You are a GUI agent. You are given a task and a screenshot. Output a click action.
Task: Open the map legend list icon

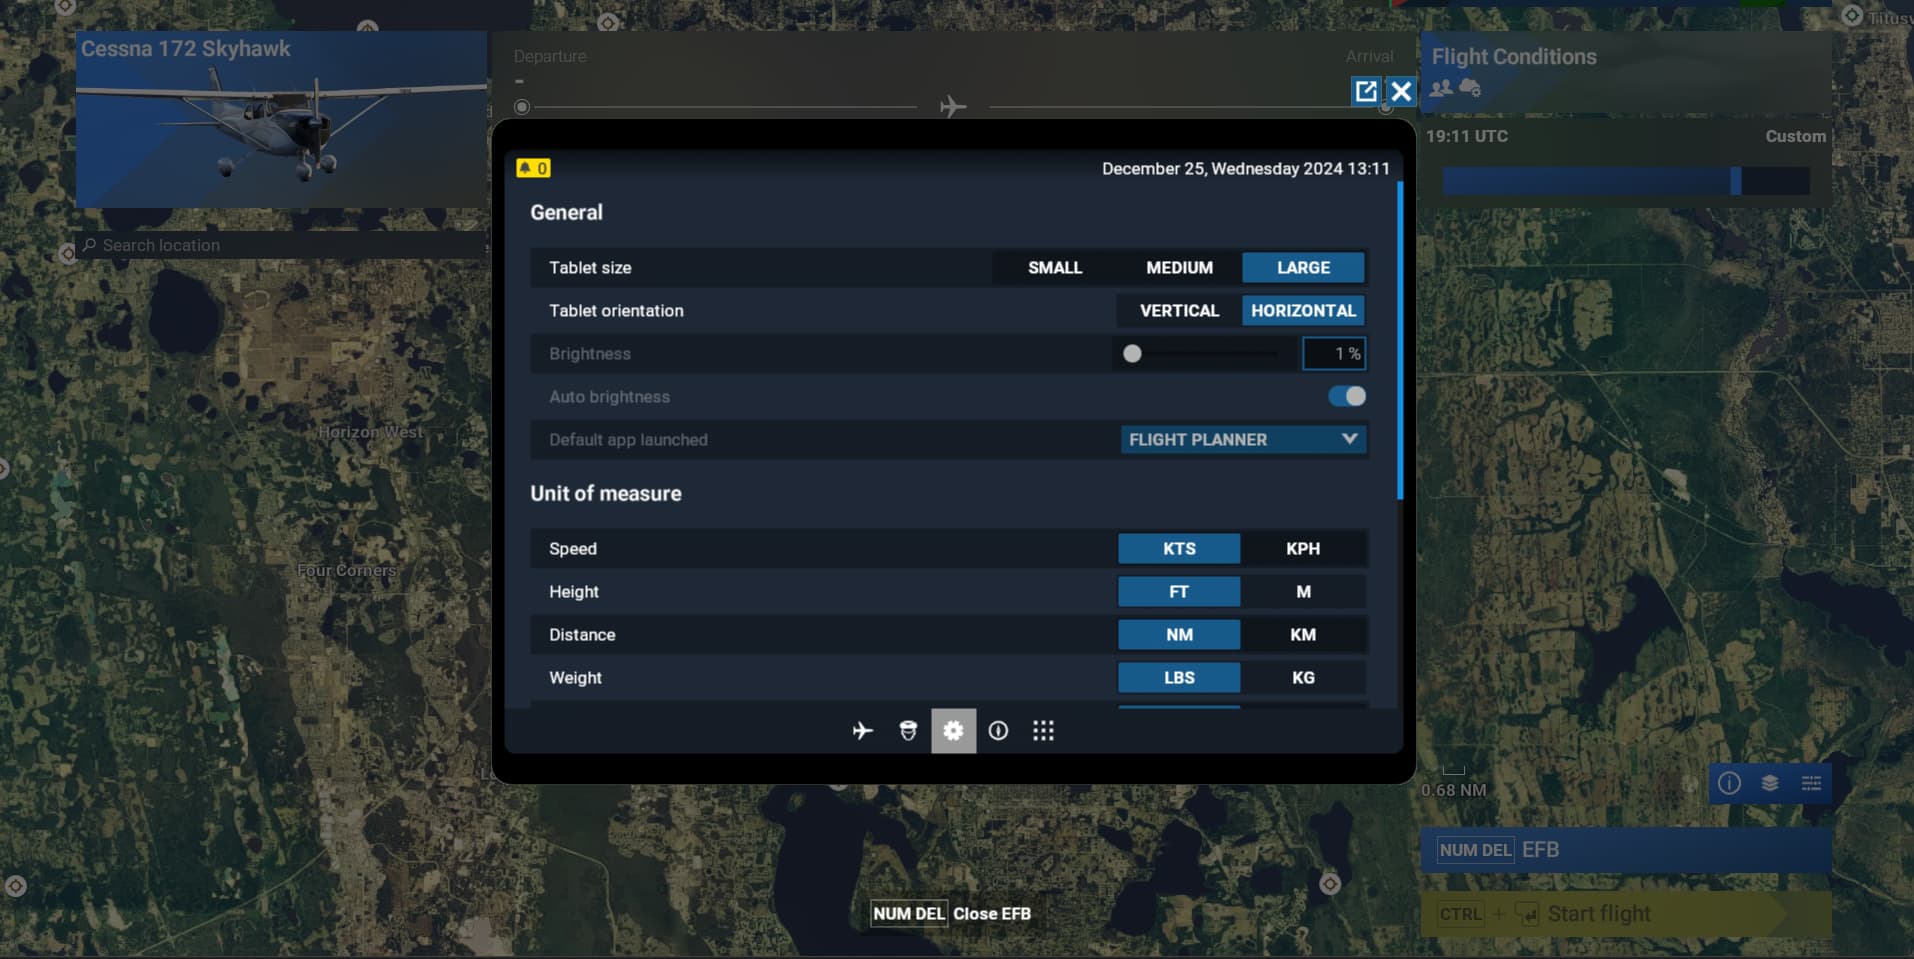pyautogui.click(x=1811, y=783)
